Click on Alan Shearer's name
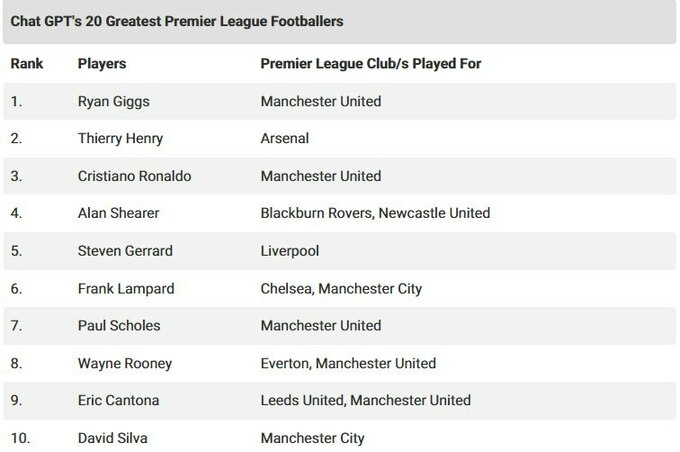Viewport: 680px width, 452px height. pyautogui.click(x=118, y=213)
